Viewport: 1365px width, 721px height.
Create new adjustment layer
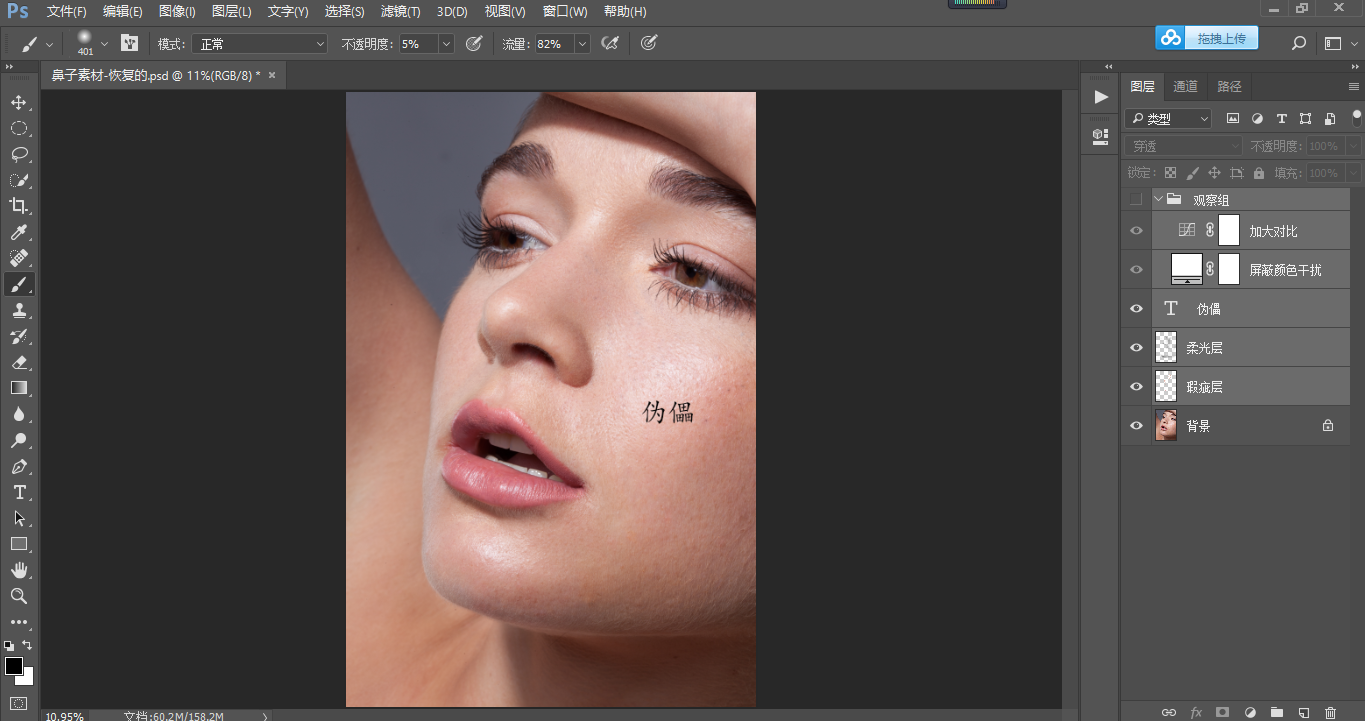coord(1249,712)
